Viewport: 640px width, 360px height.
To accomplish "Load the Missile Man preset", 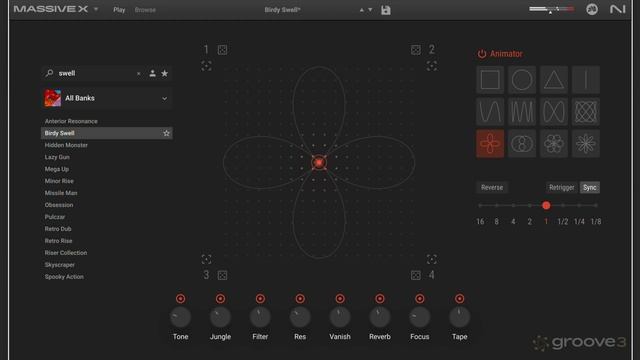I will pyautogui.click(x=107, y=193).
